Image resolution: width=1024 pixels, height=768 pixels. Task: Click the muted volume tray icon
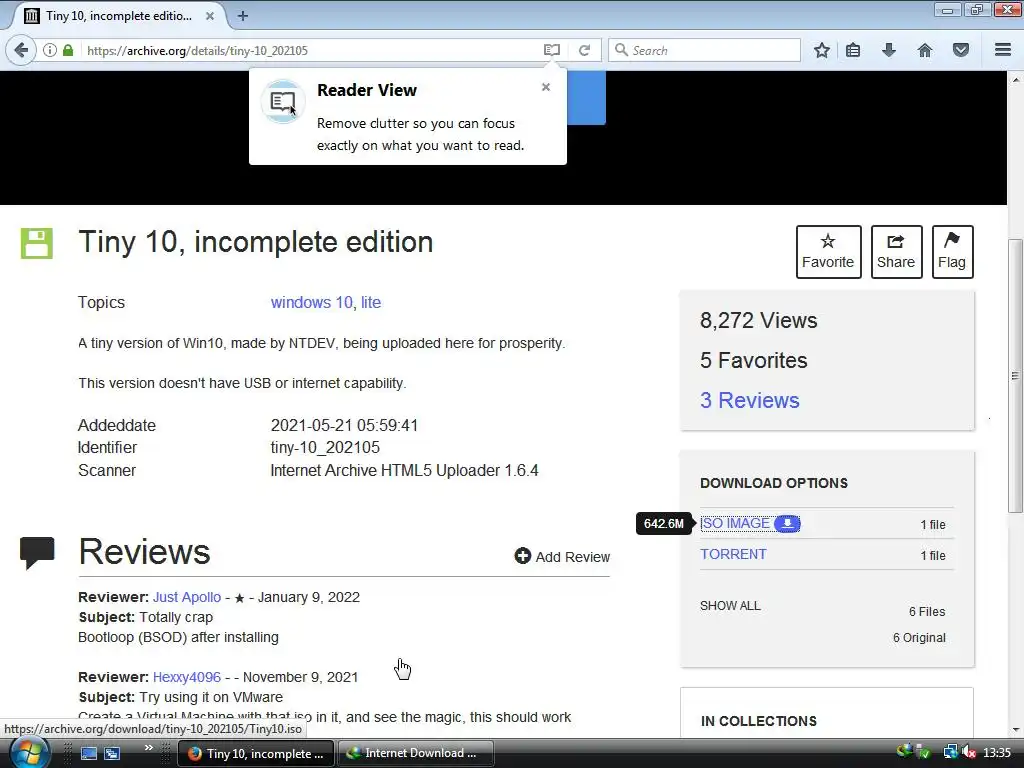tap(969, 753)
